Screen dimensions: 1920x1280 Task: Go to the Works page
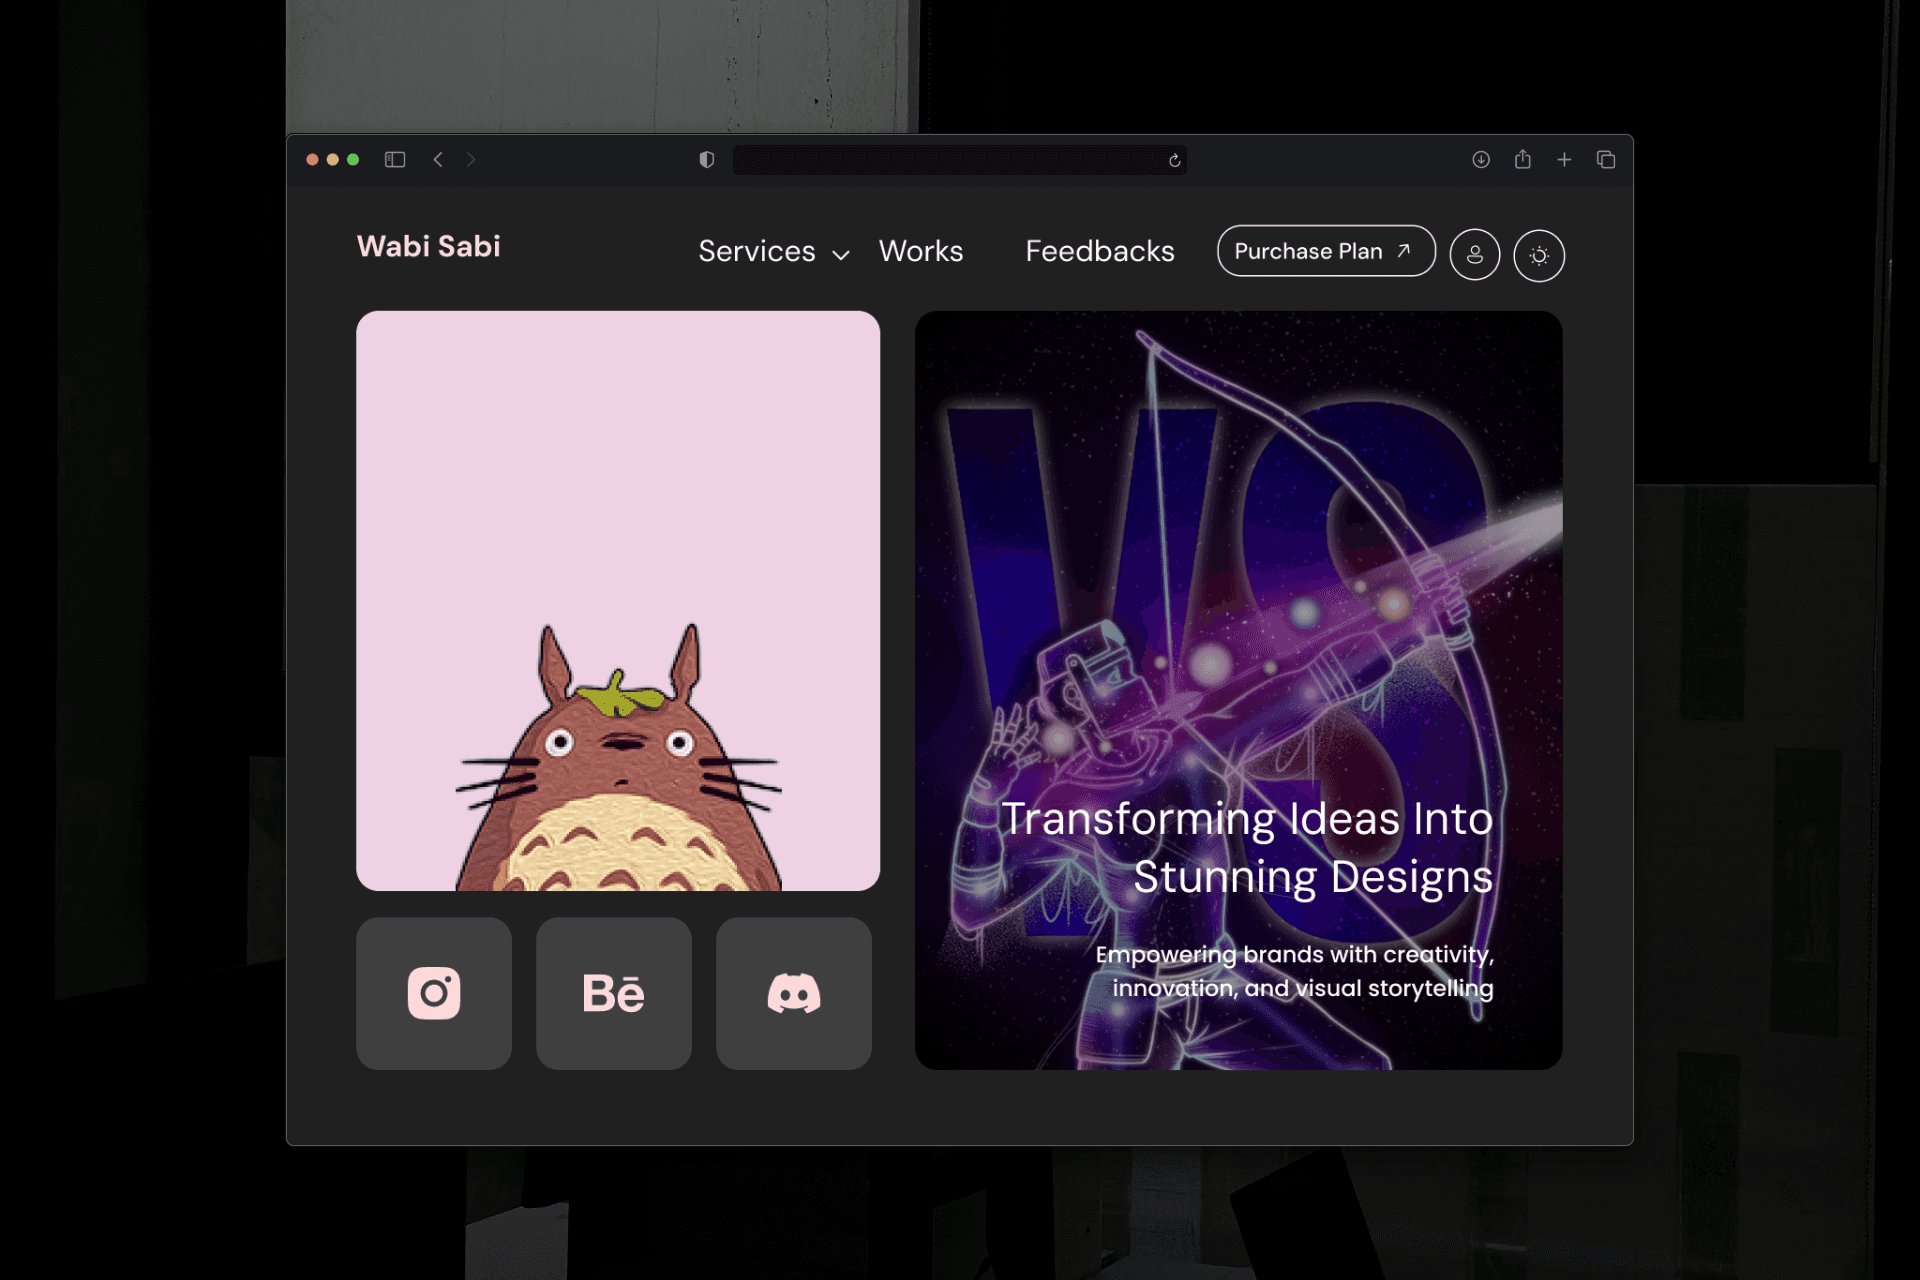(x=920, y=251)
